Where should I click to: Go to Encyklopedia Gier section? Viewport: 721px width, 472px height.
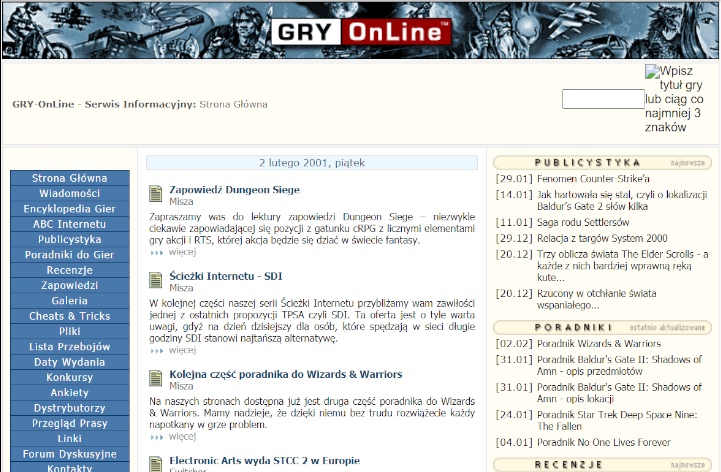[69, 208]
